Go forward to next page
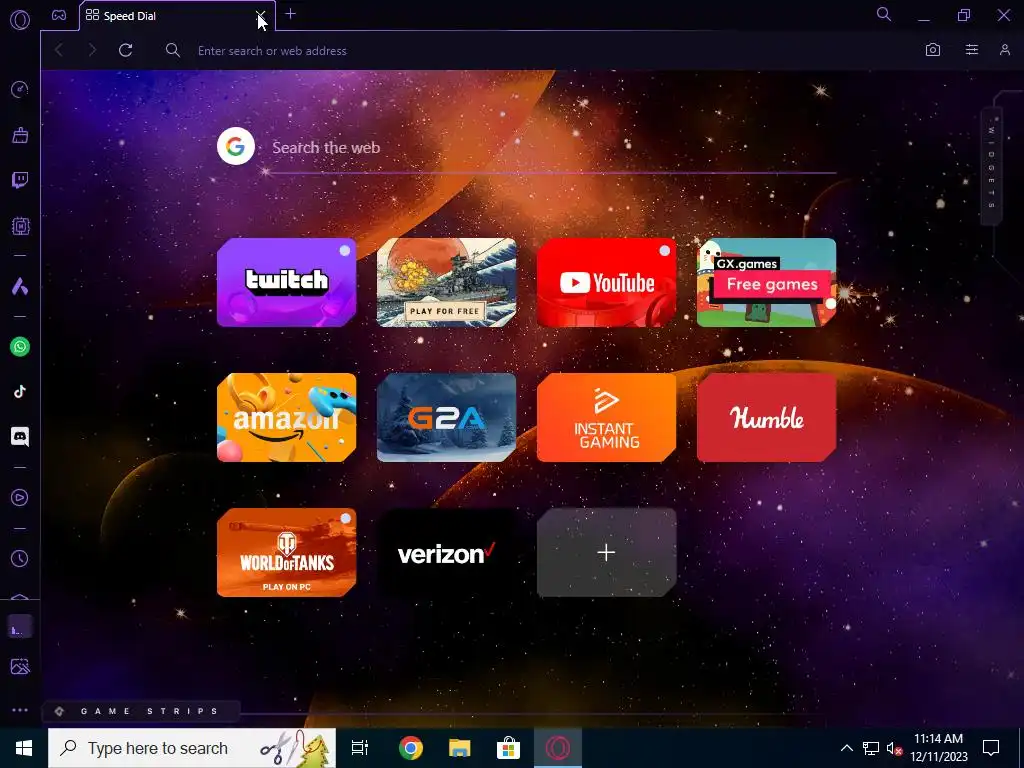 (92, 50)
